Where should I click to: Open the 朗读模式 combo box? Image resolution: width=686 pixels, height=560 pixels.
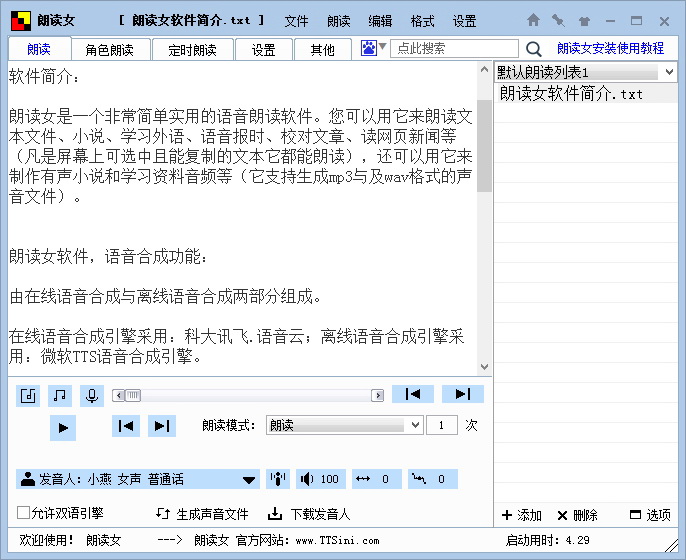[x=345, y=425]
